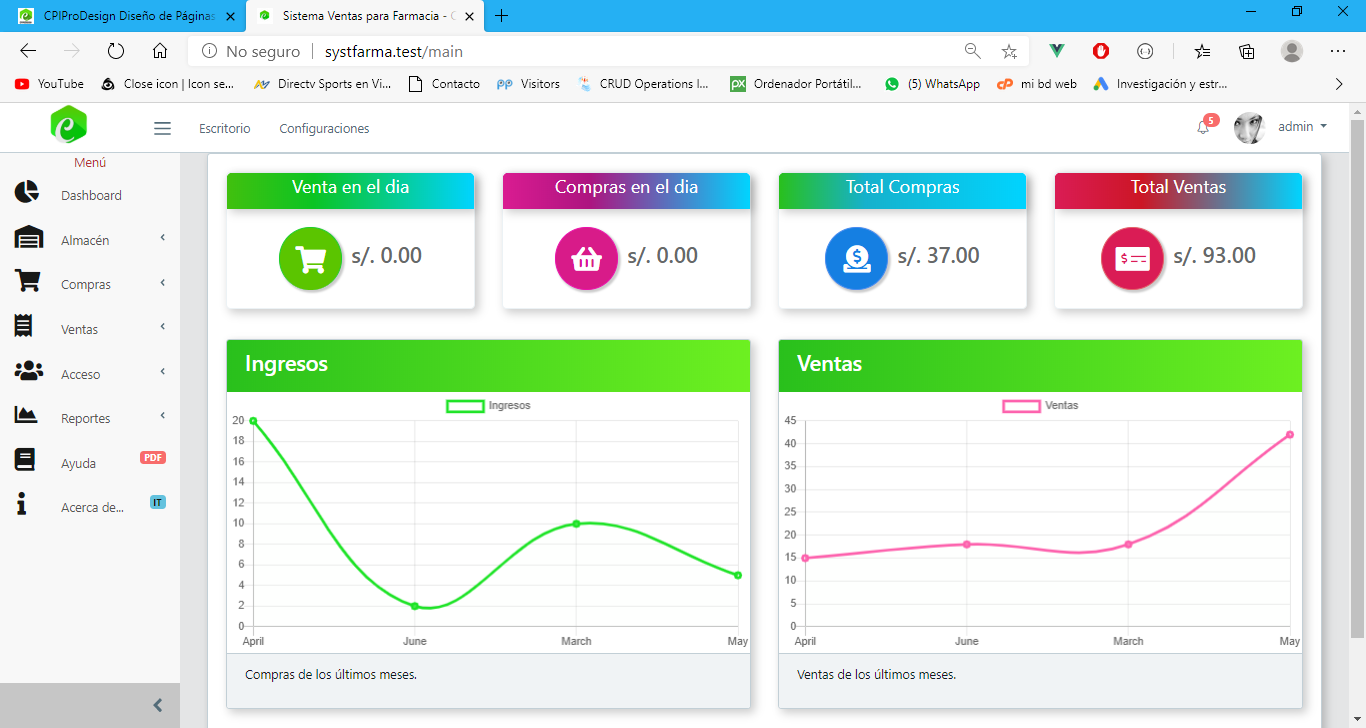Click green cart icon in Venta en el dia
Image resolution: width=1366 pixels, height=728 pixels.
[311, 258]
